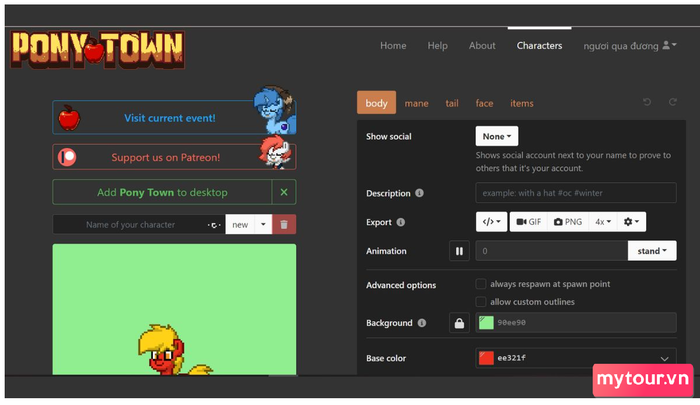Click the apple icon on event banner
This screenshot has width=700, height=405.
[x=69, y=118]
